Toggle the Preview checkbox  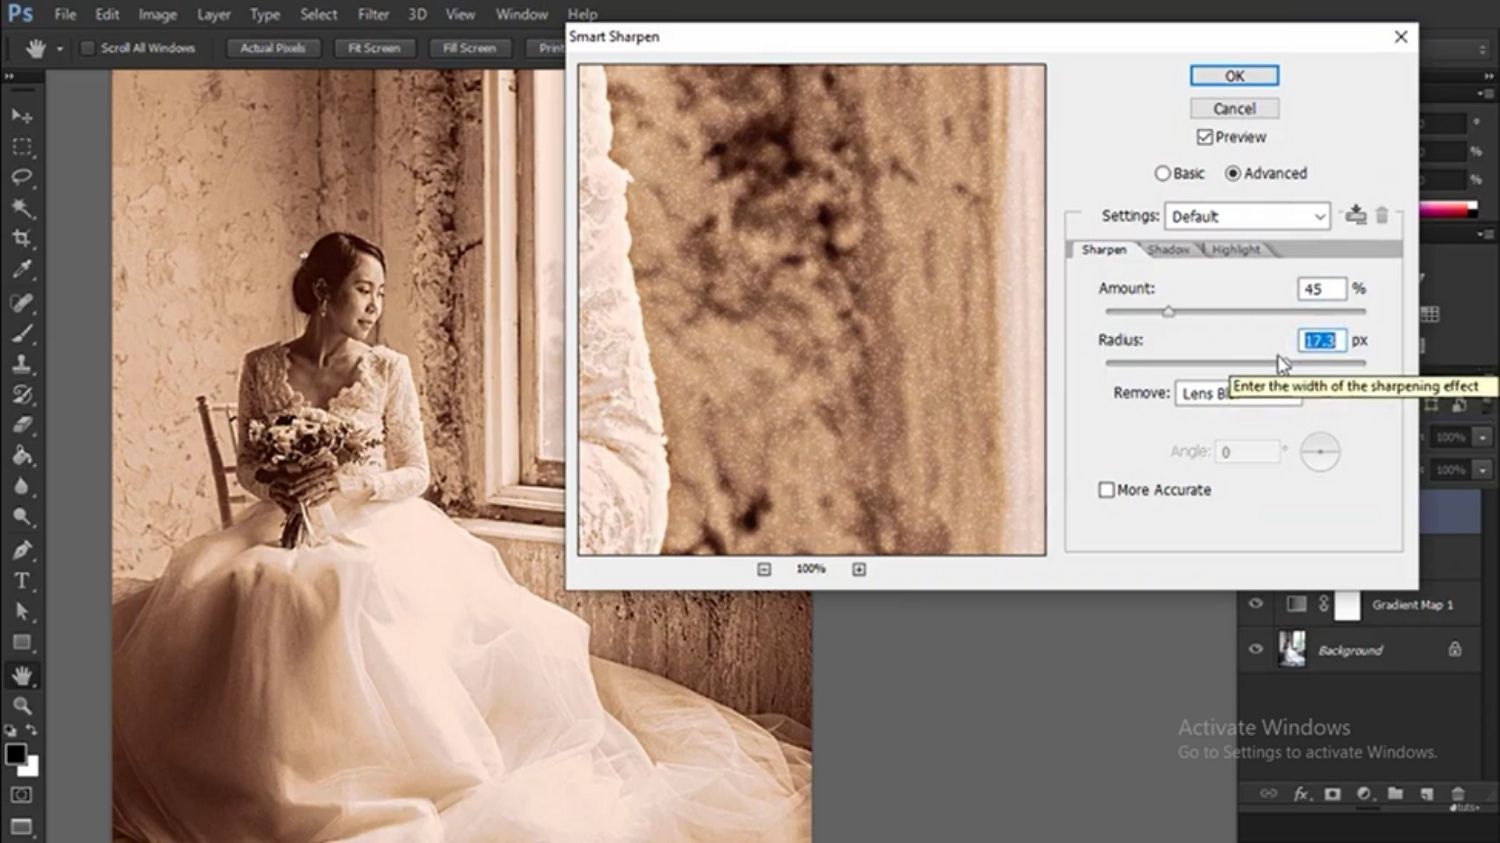point(1205,137)
